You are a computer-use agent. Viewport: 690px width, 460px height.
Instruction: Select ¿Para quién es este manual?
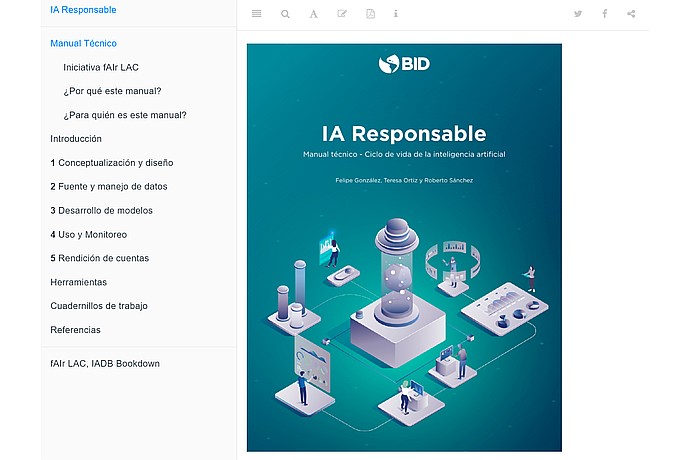(x=125, y=115)
